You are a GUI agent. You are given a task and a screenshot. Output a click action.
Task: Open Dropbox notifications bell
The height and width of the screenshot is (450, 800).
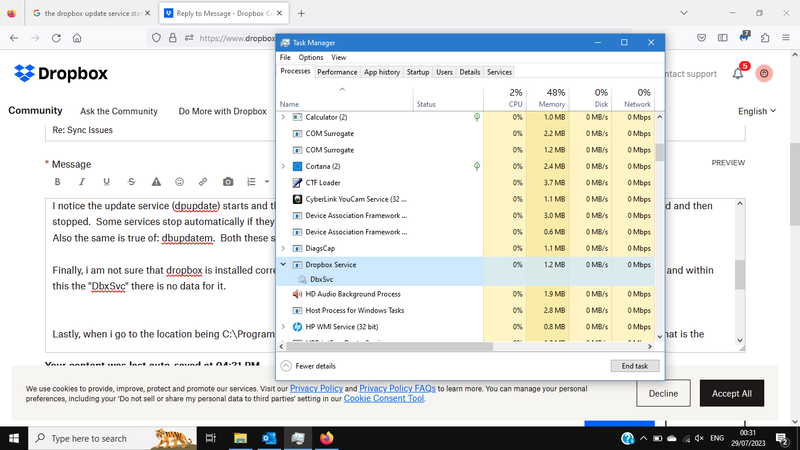pyautogui.click(x=737, y=73)
